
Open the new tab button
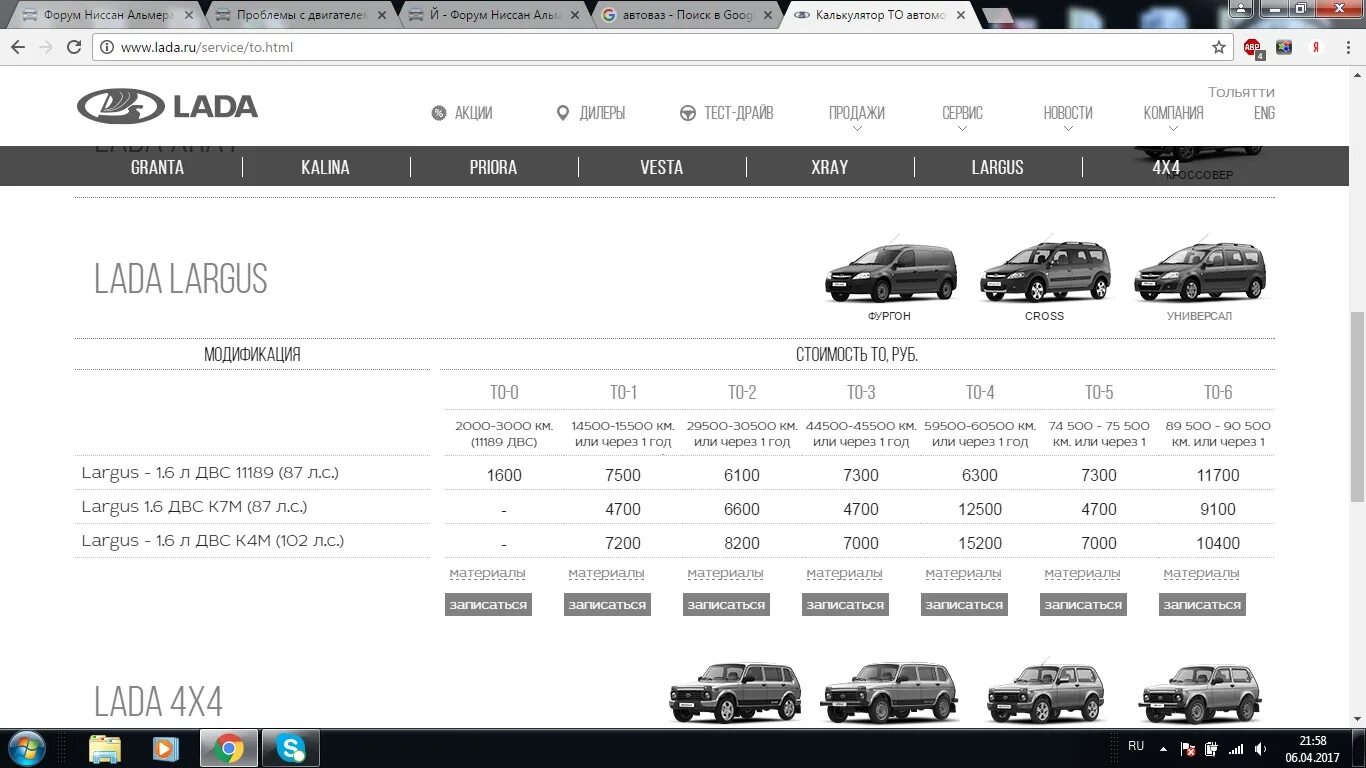tap(998, 16)
